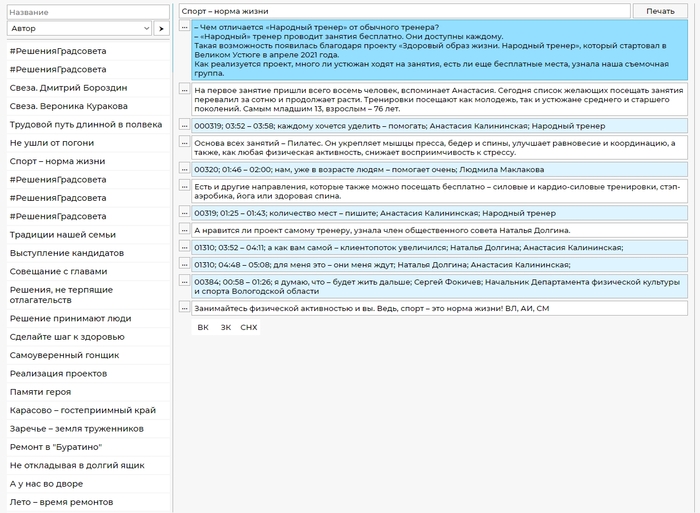Click the 'Есть и другие направления' paragraph
Image resolution: width=700 pixels, height=513 pixels.
[439, 192]
